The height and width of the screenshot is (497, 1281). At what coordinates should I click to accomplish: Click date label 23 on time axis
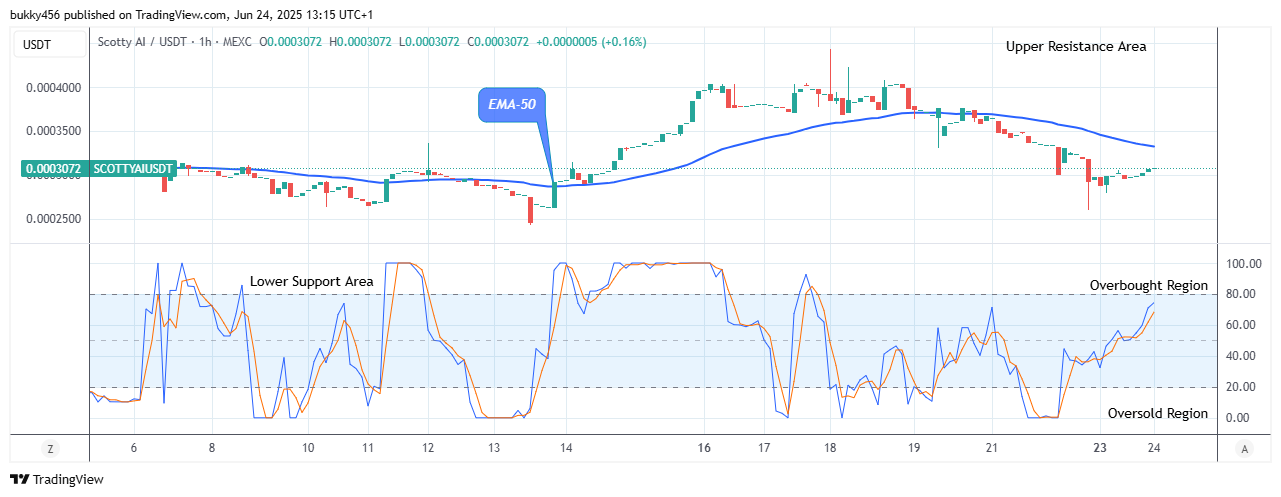click(1098, 448)
